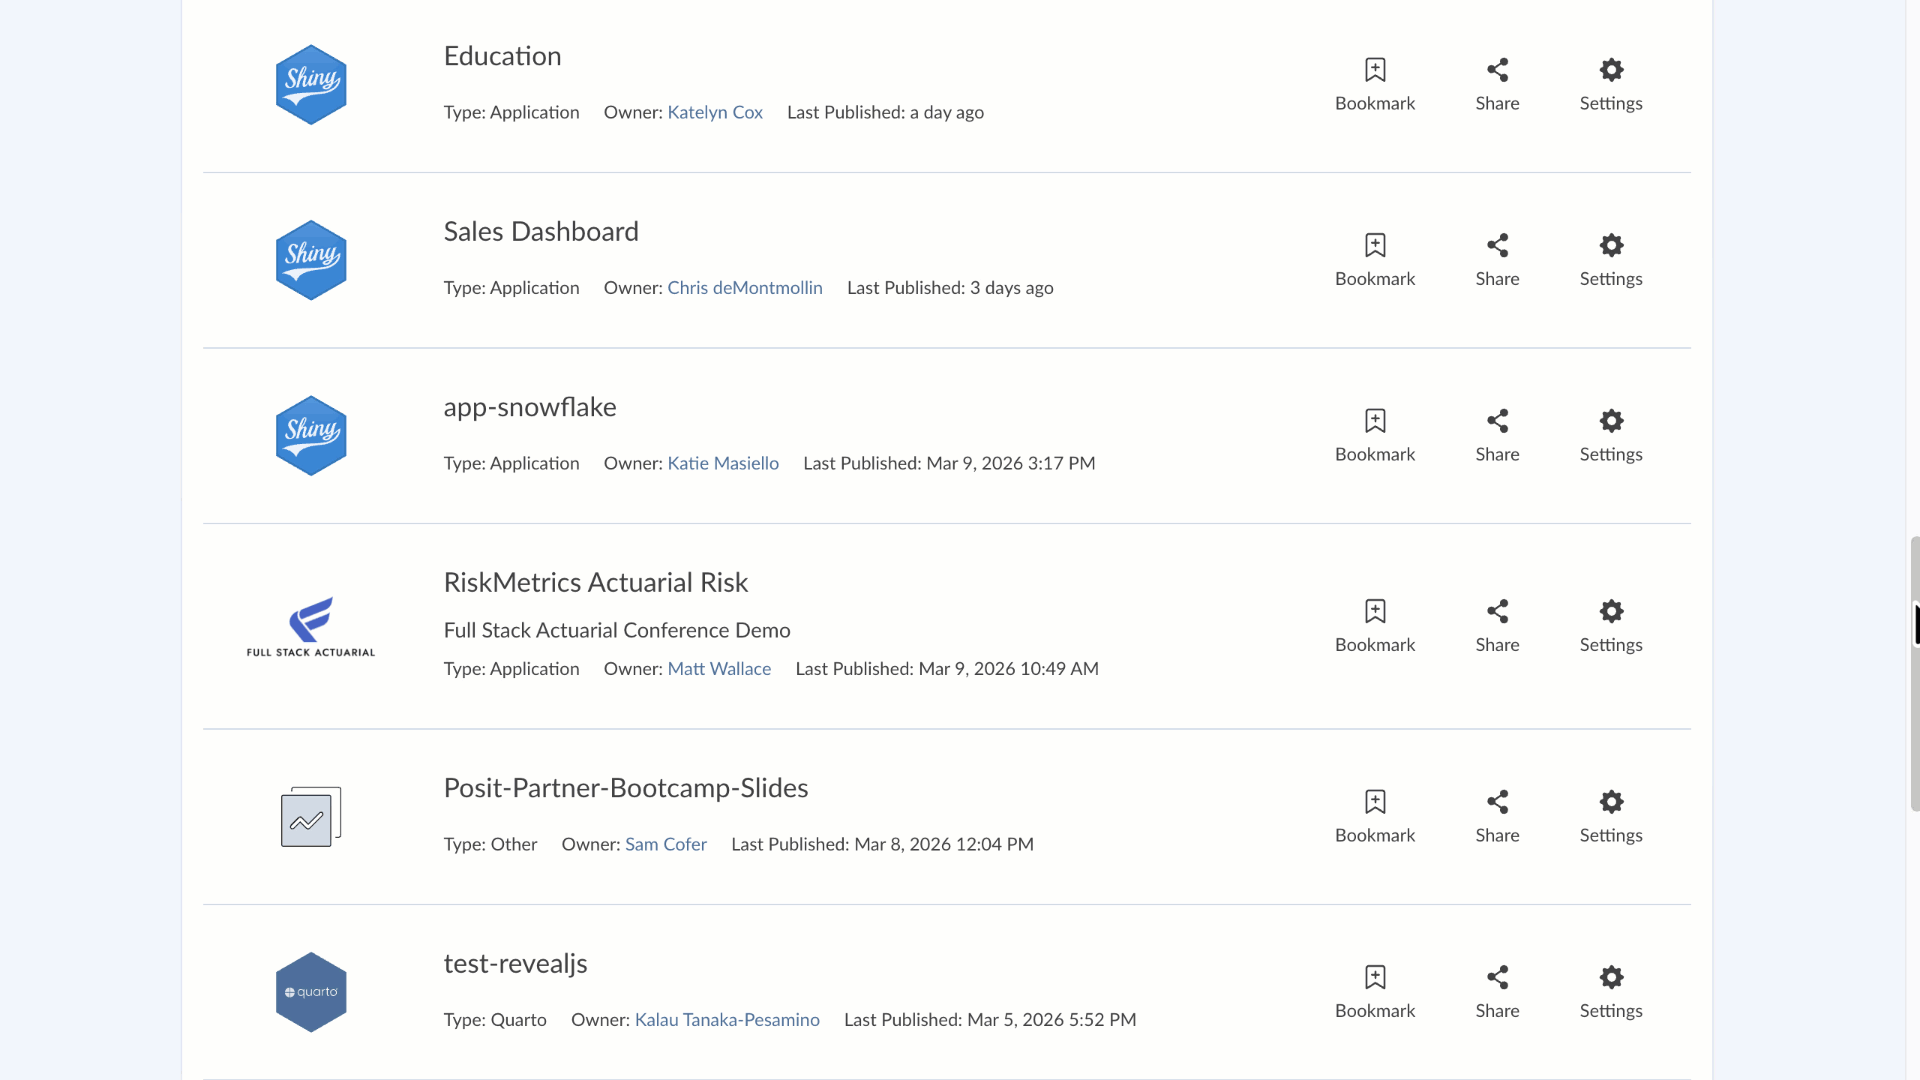View owner Chris deMontmollin's profile
This screenshot has height=1080, width=1920.
point(744,288)
